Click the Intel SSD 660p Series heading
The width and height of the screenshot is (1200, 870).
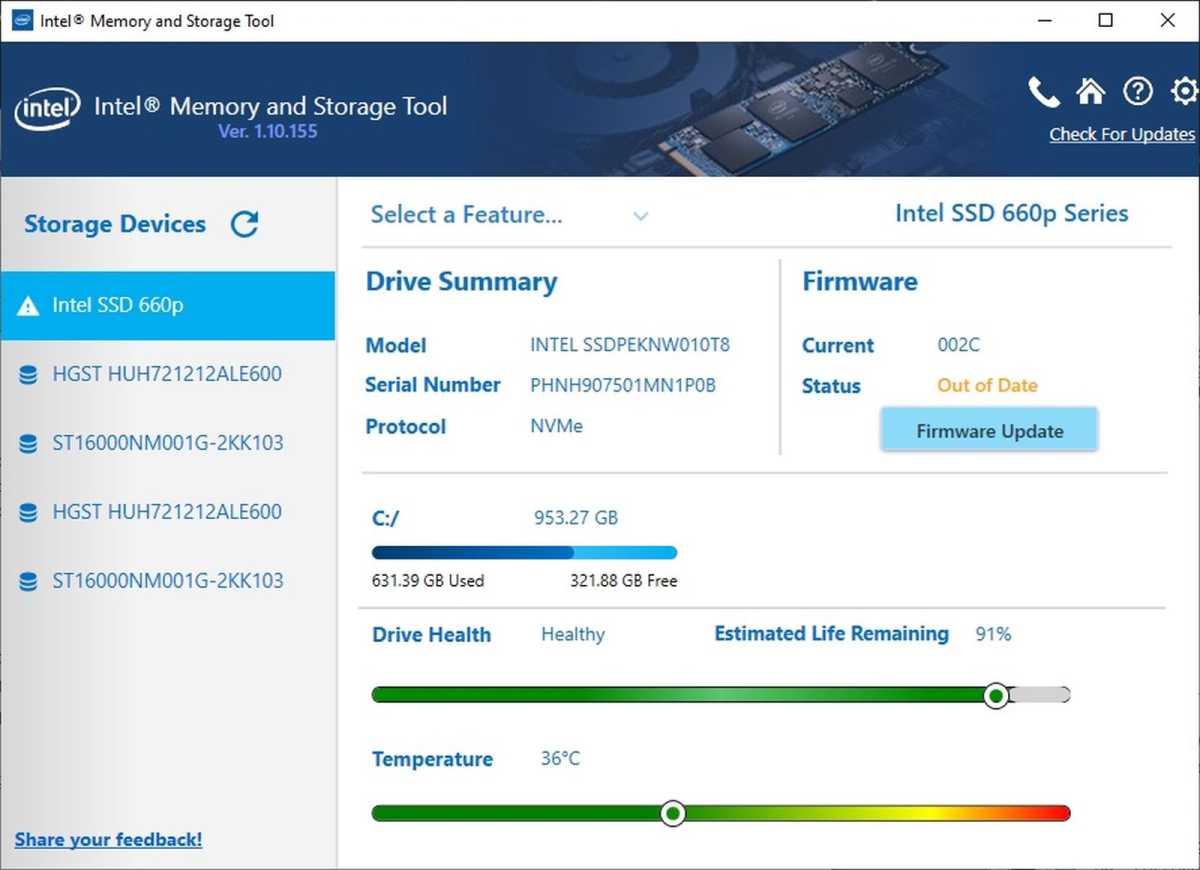[1012, 214]
